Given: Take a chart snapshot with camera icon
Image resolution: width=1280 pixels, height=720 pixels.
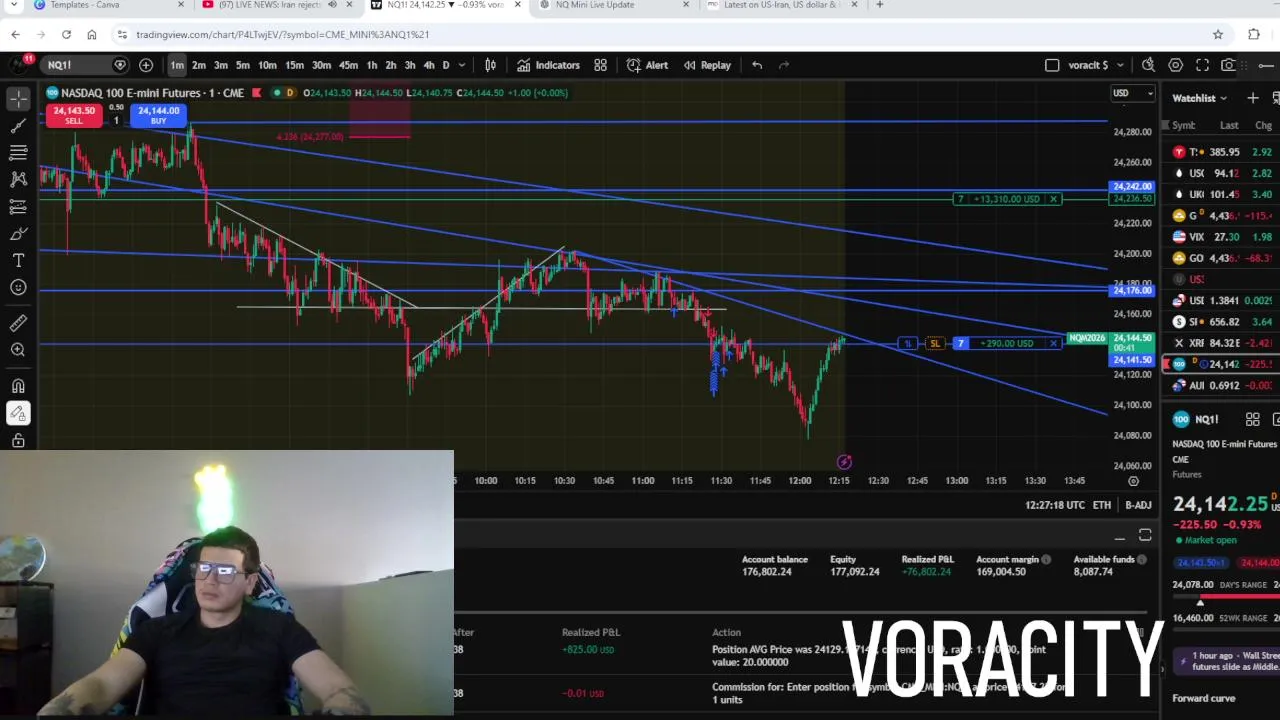Looking at the screenshot, I should click(1228, 65).
